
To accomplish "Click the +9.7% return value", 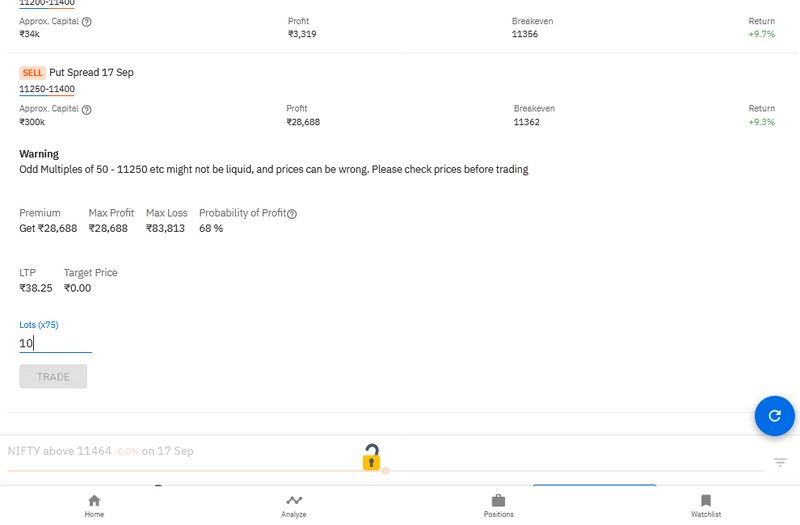I will point(761,34).
